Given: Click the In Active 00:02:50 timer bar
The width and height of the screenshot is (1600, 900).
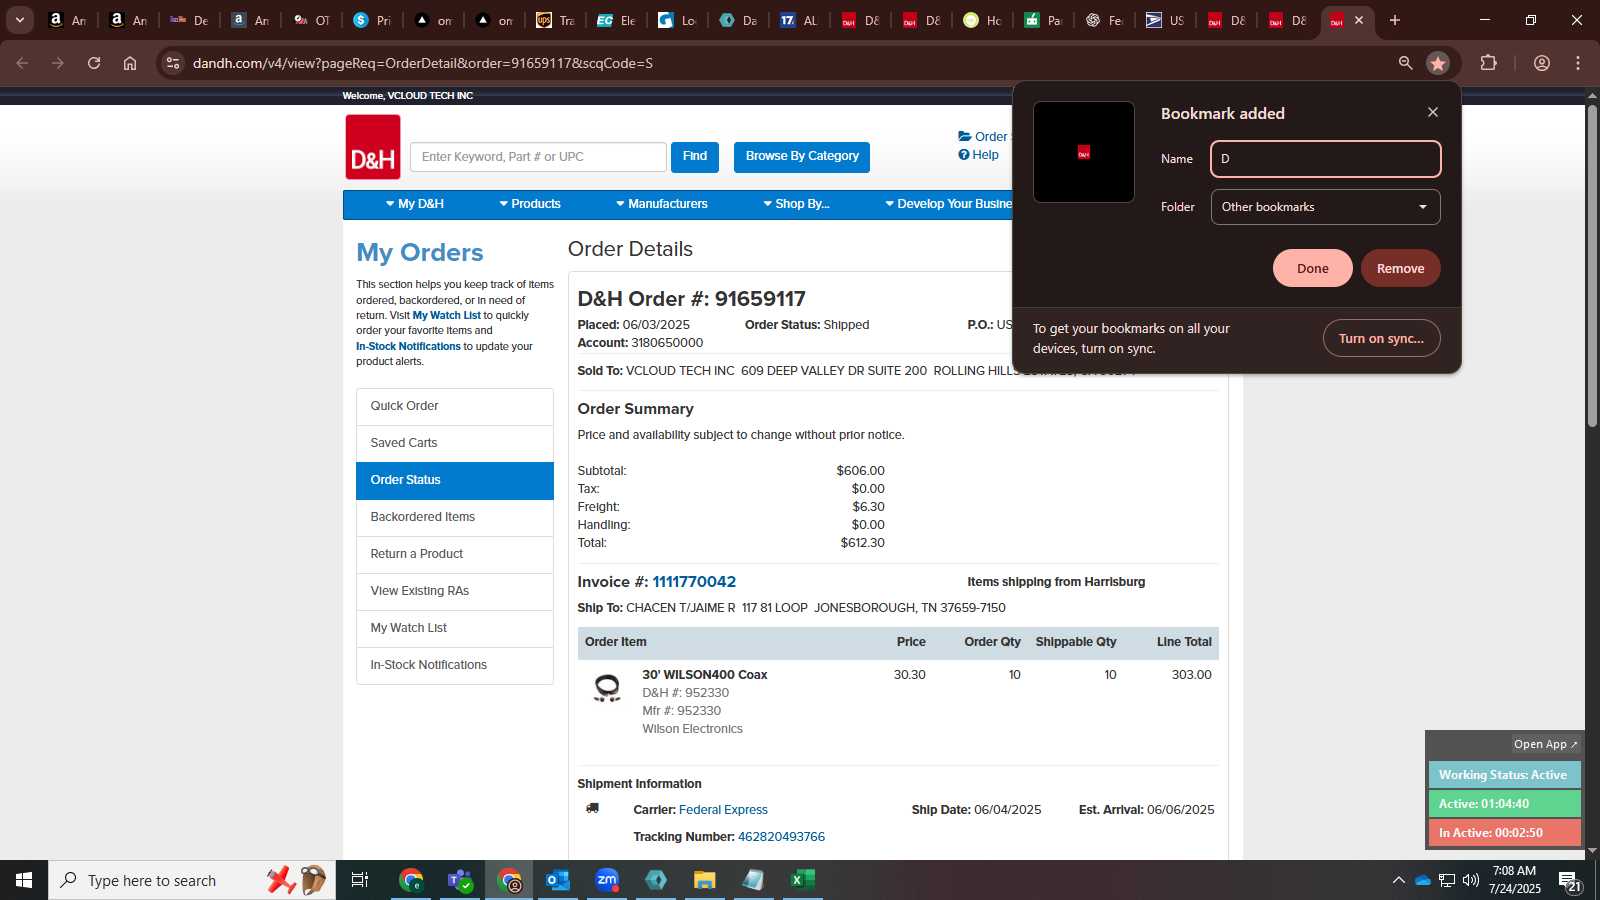Looking at the screenshot, I should click(x=1504, y=833).
